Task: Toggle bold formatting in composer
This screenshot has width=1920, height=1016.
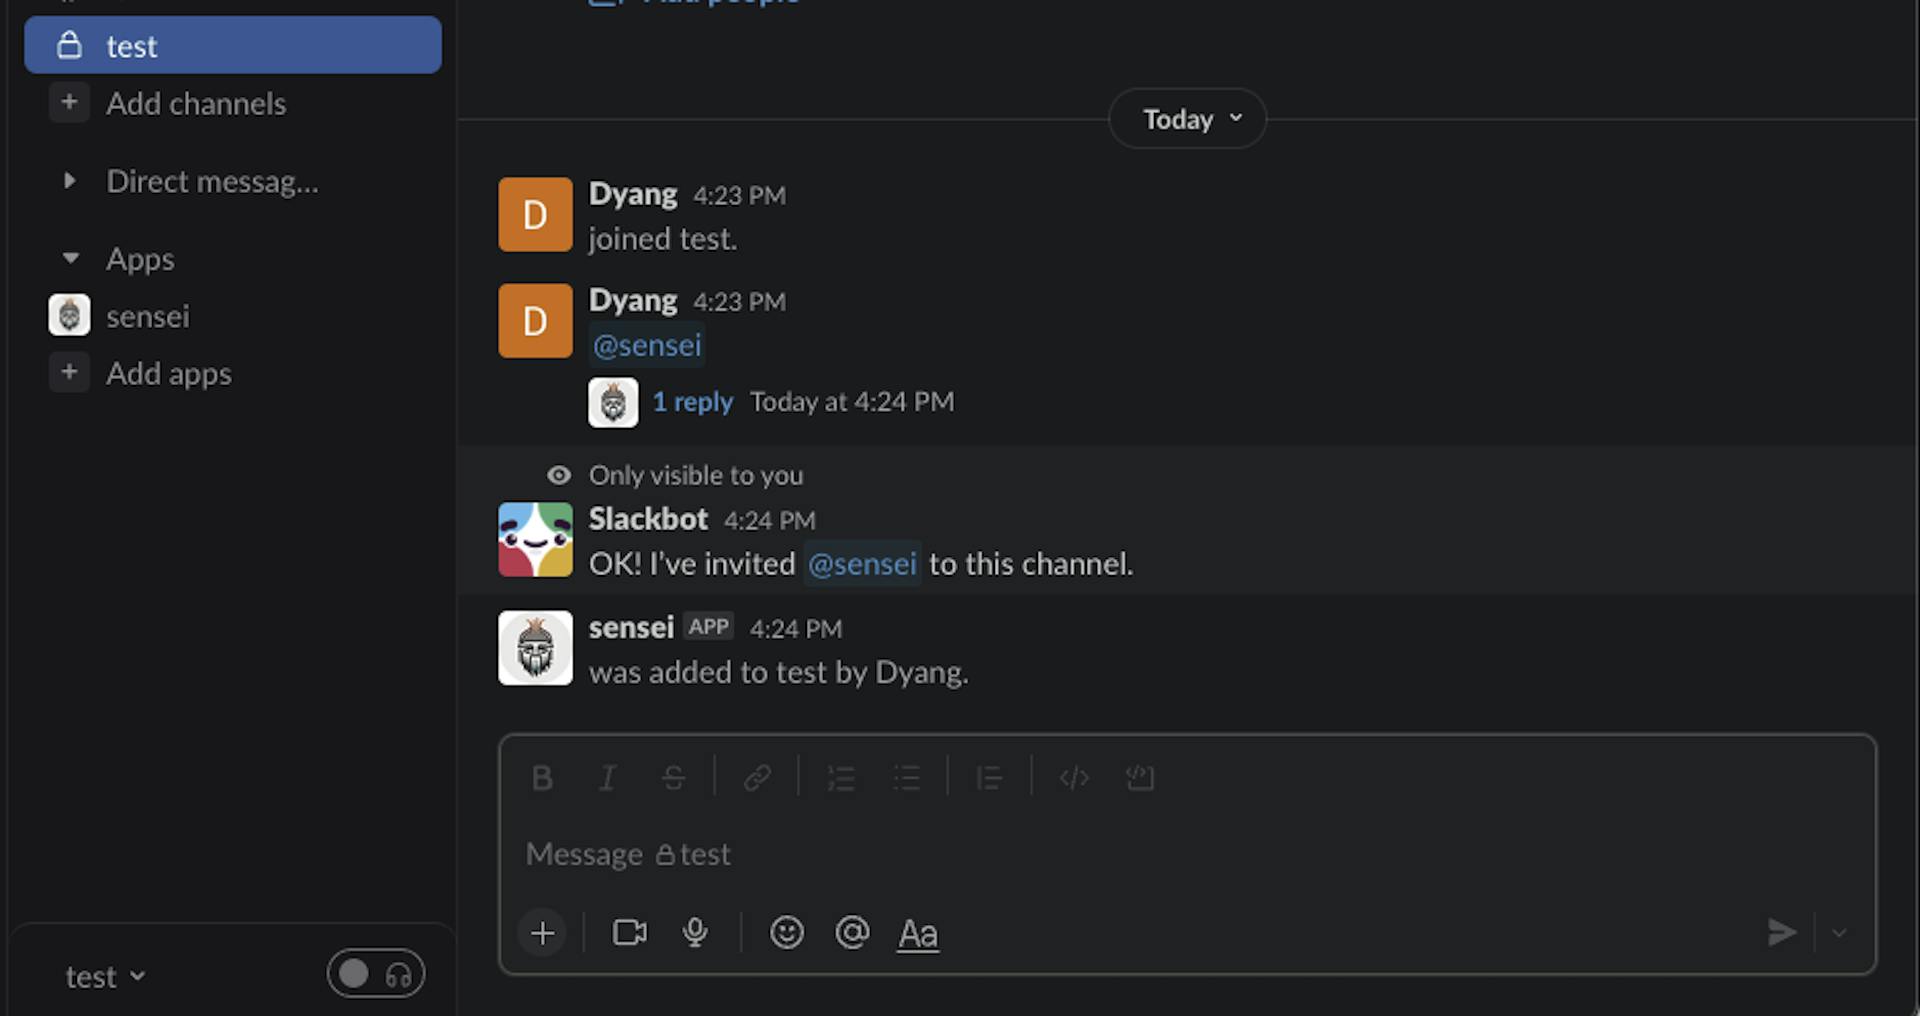Action: [x=542, y=778]
